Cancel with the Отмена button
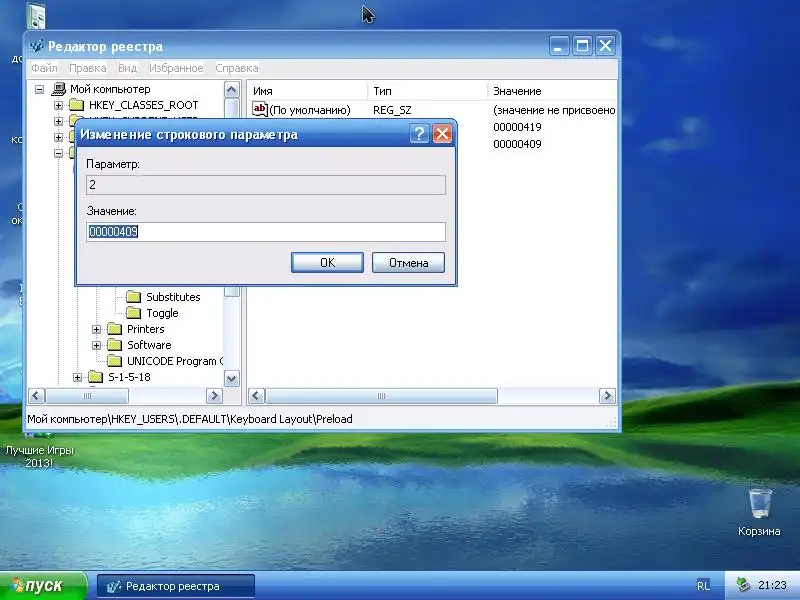 408,263
